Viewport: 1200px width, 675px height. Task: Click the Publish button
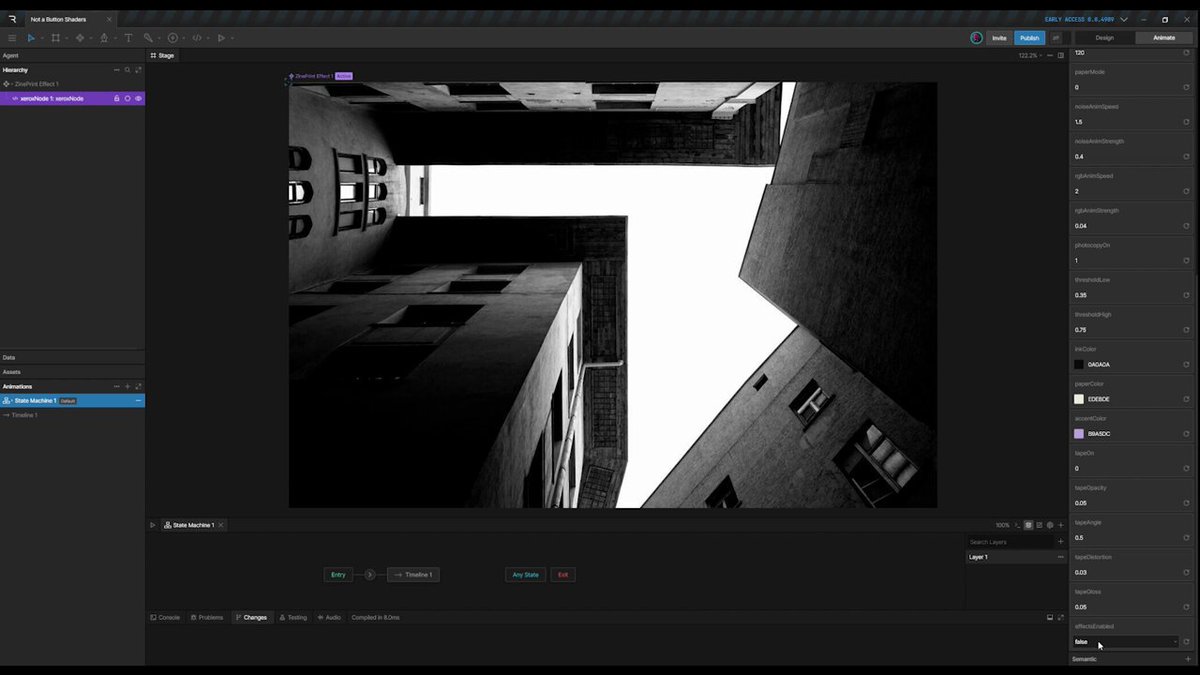tap(1029, 38)
